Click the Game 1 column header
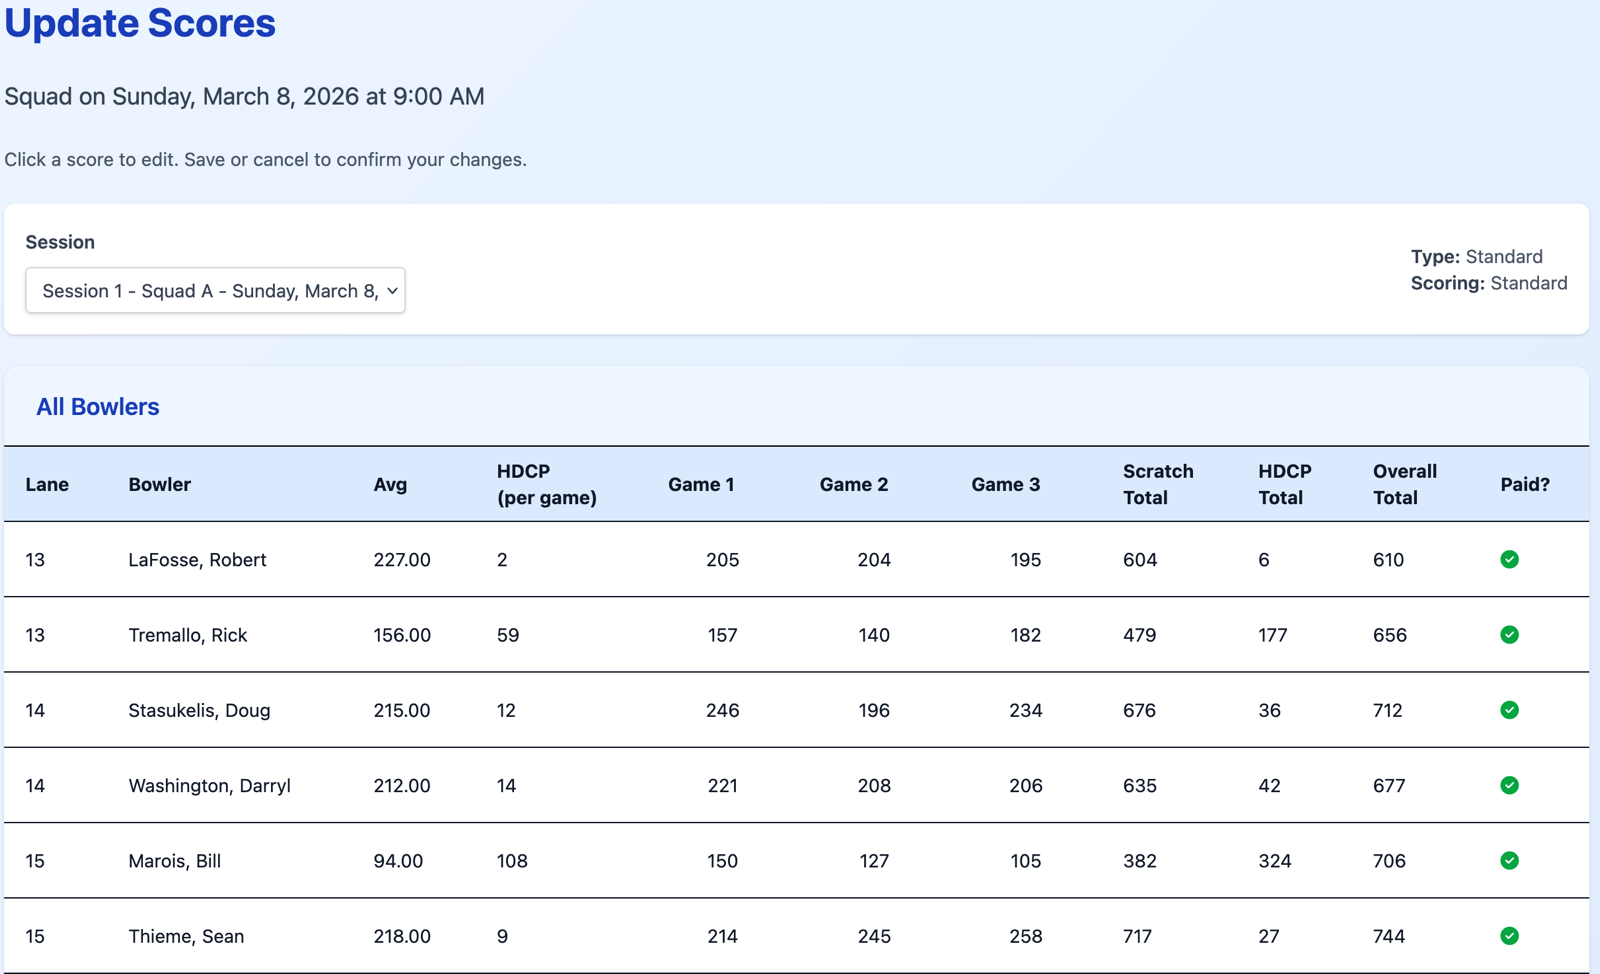 point(701,484)
